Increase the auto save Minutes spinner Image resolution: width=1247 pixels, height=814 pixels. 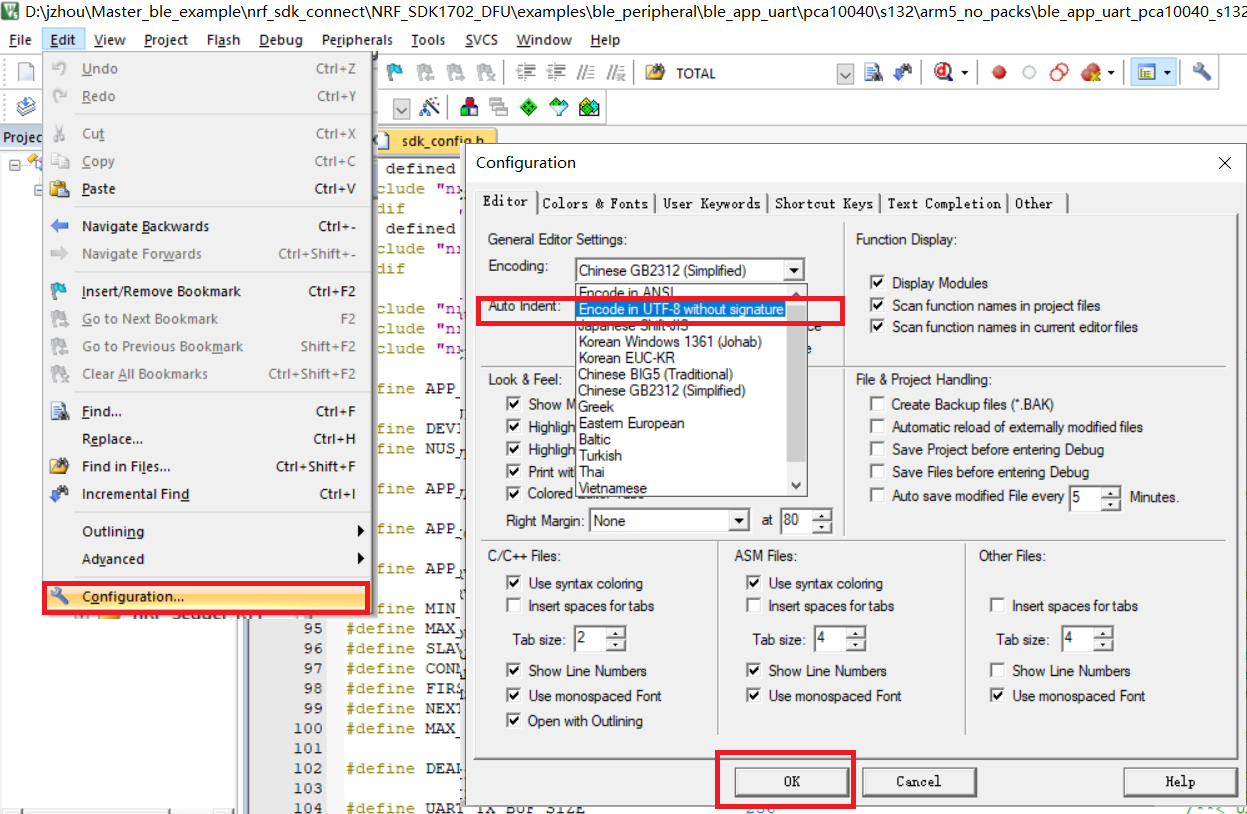[1111, 490]
